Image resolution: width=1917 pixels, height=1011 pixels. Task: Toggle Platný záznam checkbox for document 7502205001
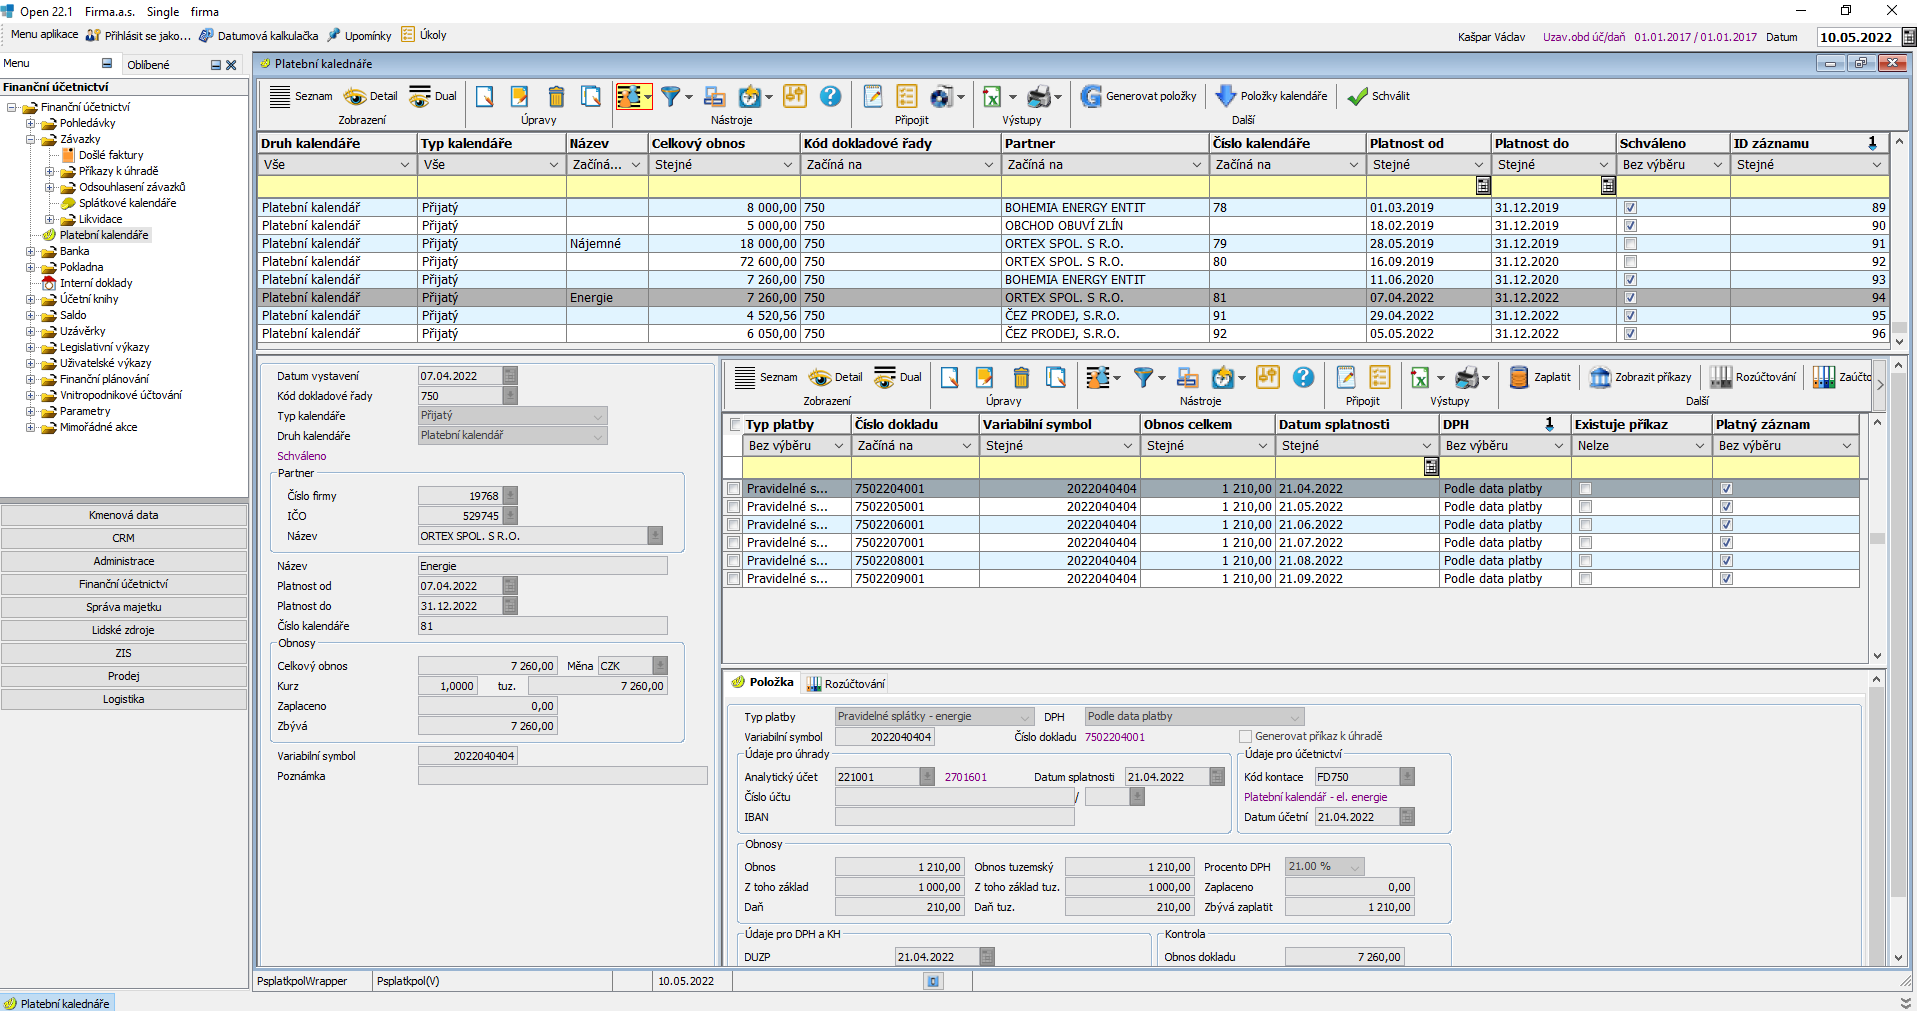tap(1726, 507)
